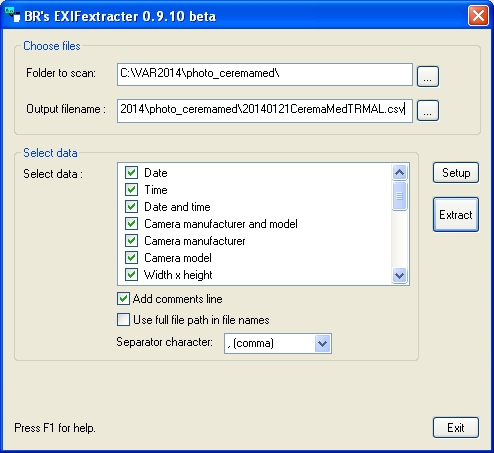Toggle the Width x height checkbox
This screenshot has width=494, height=453.
131,275
